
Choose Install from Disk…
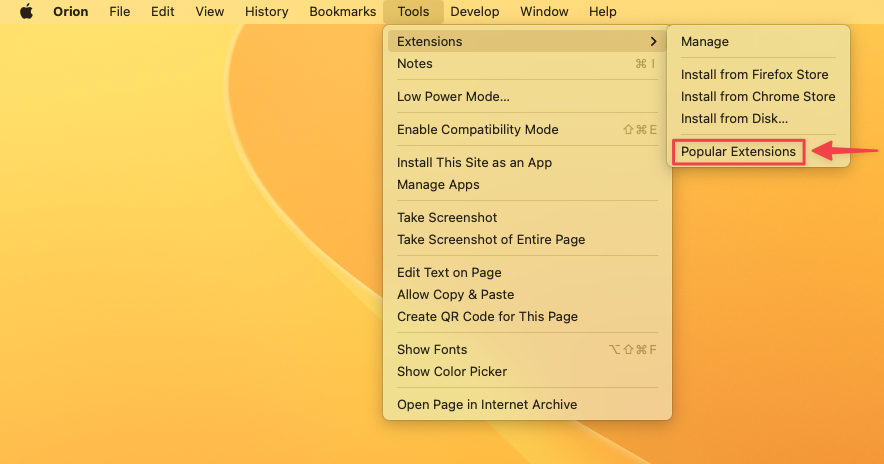point(758,118)
